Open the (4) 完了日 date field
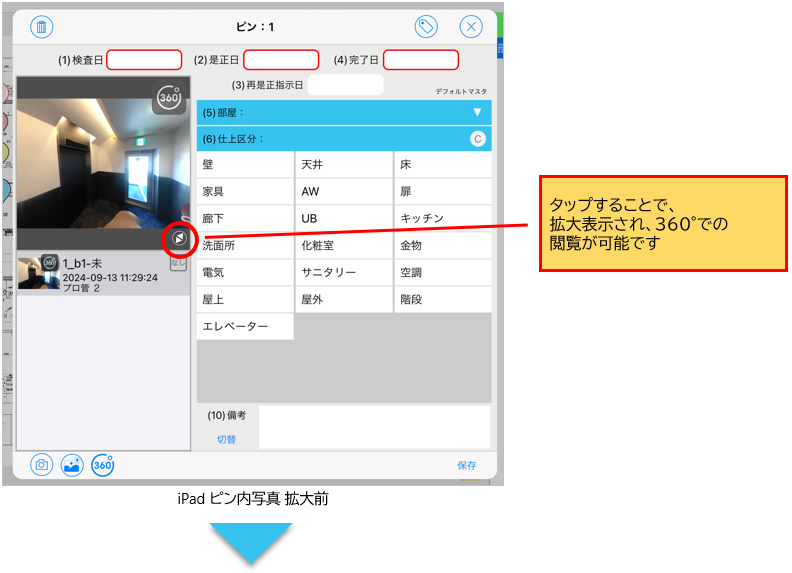 pyautogui.click(x=420, y=60)
